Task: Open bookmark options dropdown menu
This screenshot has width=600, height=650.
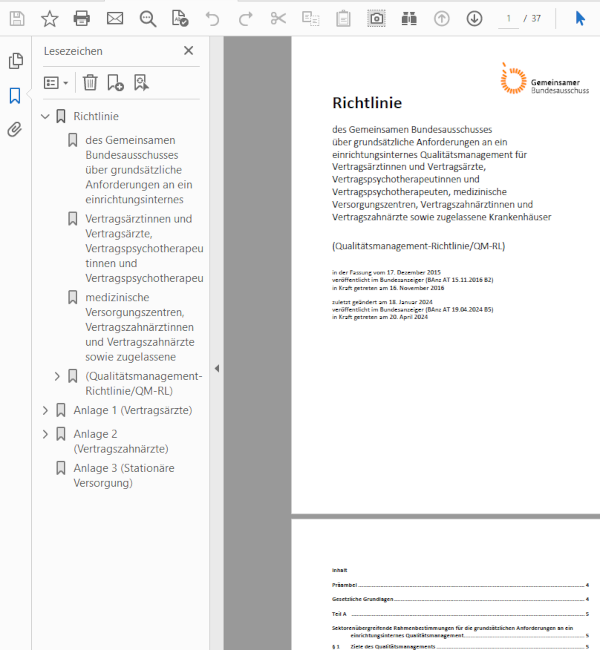Action: click(x=56, y=83)
